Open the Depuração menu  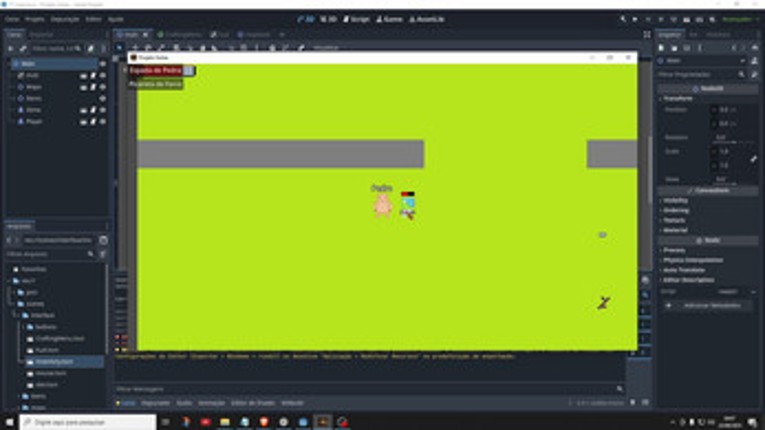coord(64,19)
